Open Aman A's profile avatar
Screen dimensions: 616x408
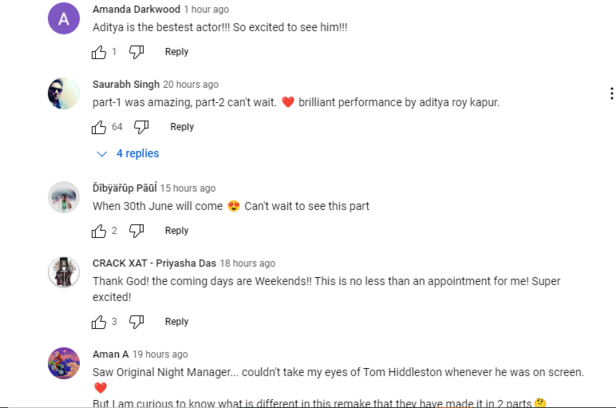[64, 363]
